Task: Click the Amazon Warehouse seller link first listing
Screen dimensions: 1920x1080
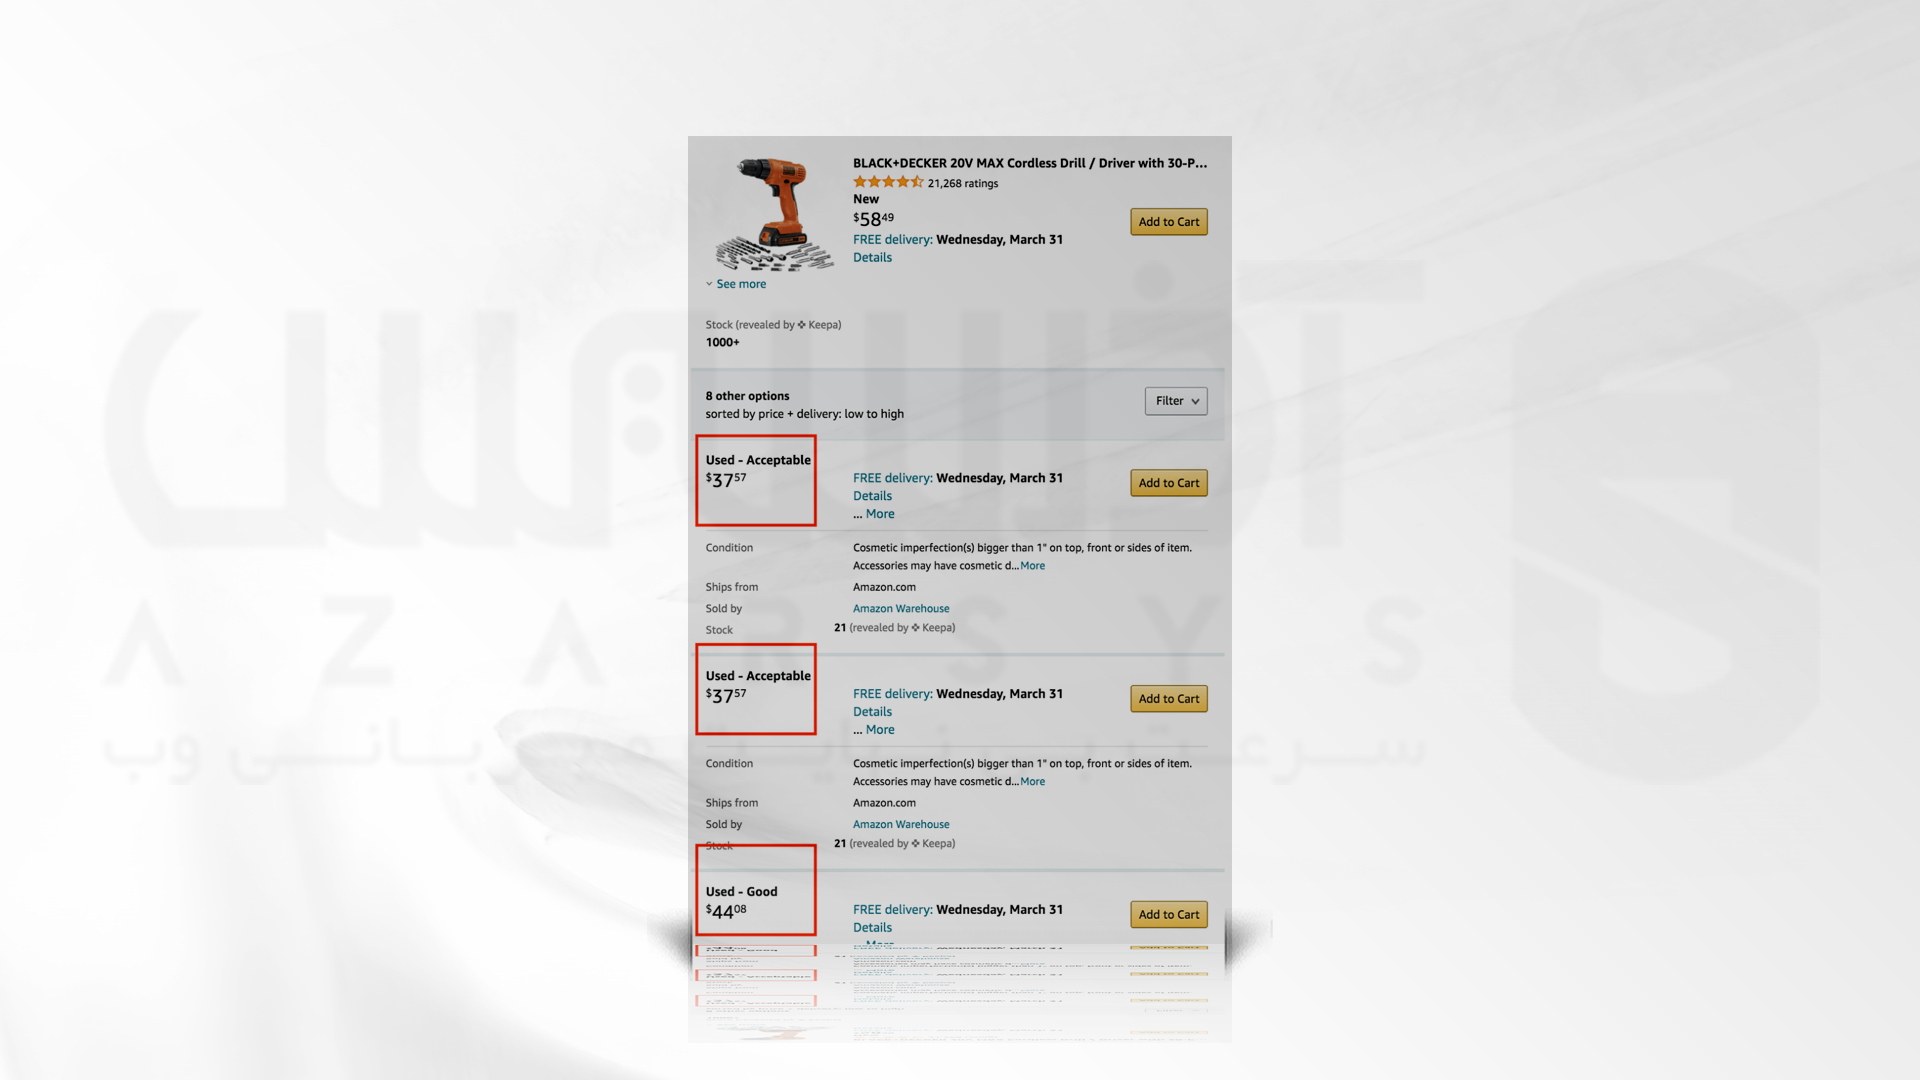Action: click(x=901, y=608)
